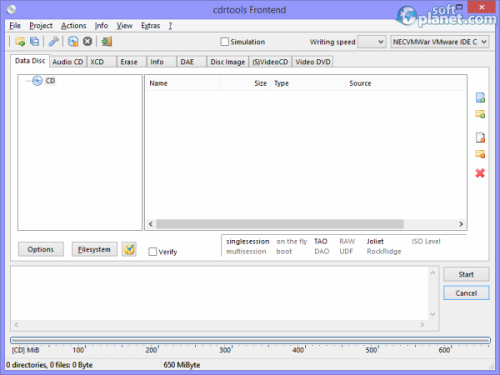Open the Info menu
This screenshot has width=500, height=375.
[101, 26]
